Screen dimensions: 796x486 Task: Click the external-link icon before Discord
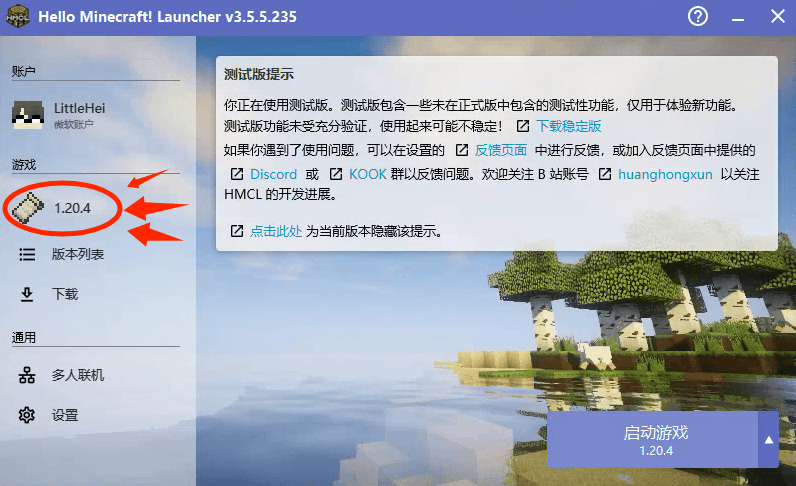[237, 174]
